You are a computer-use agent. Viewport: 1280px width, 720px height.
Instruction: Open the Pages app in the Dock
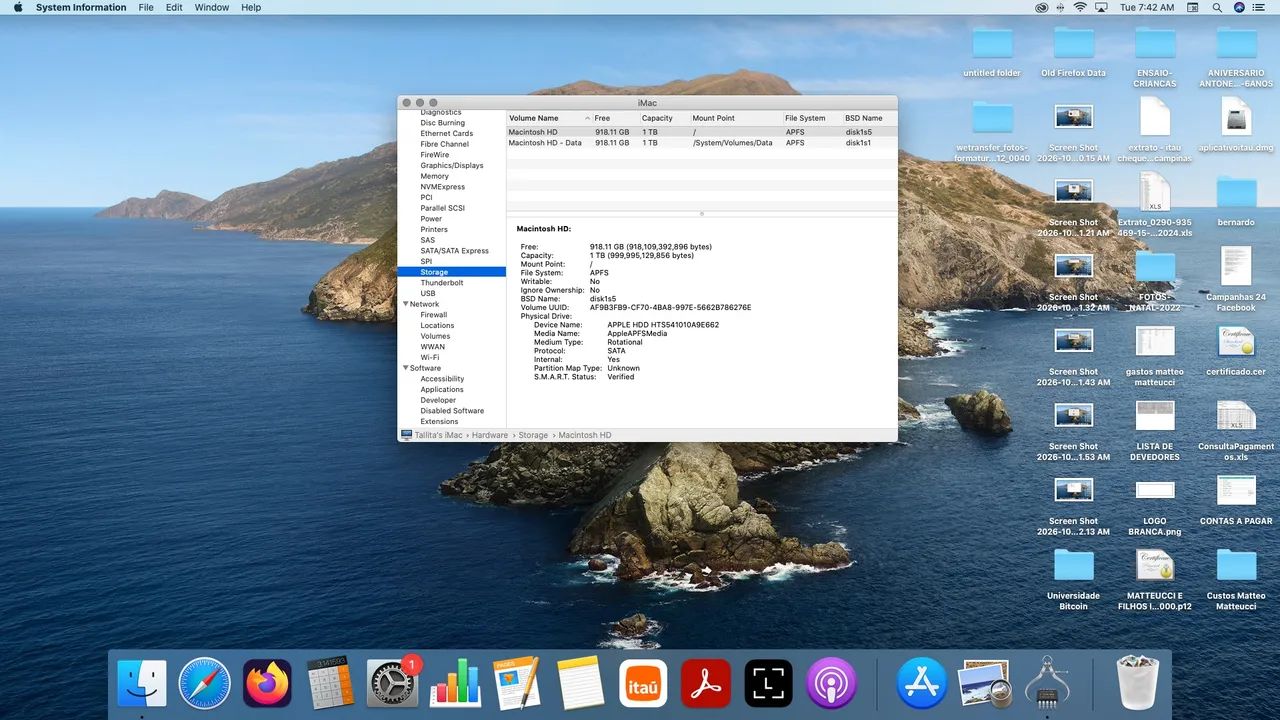pyautogui.click(x=518, y=683)
